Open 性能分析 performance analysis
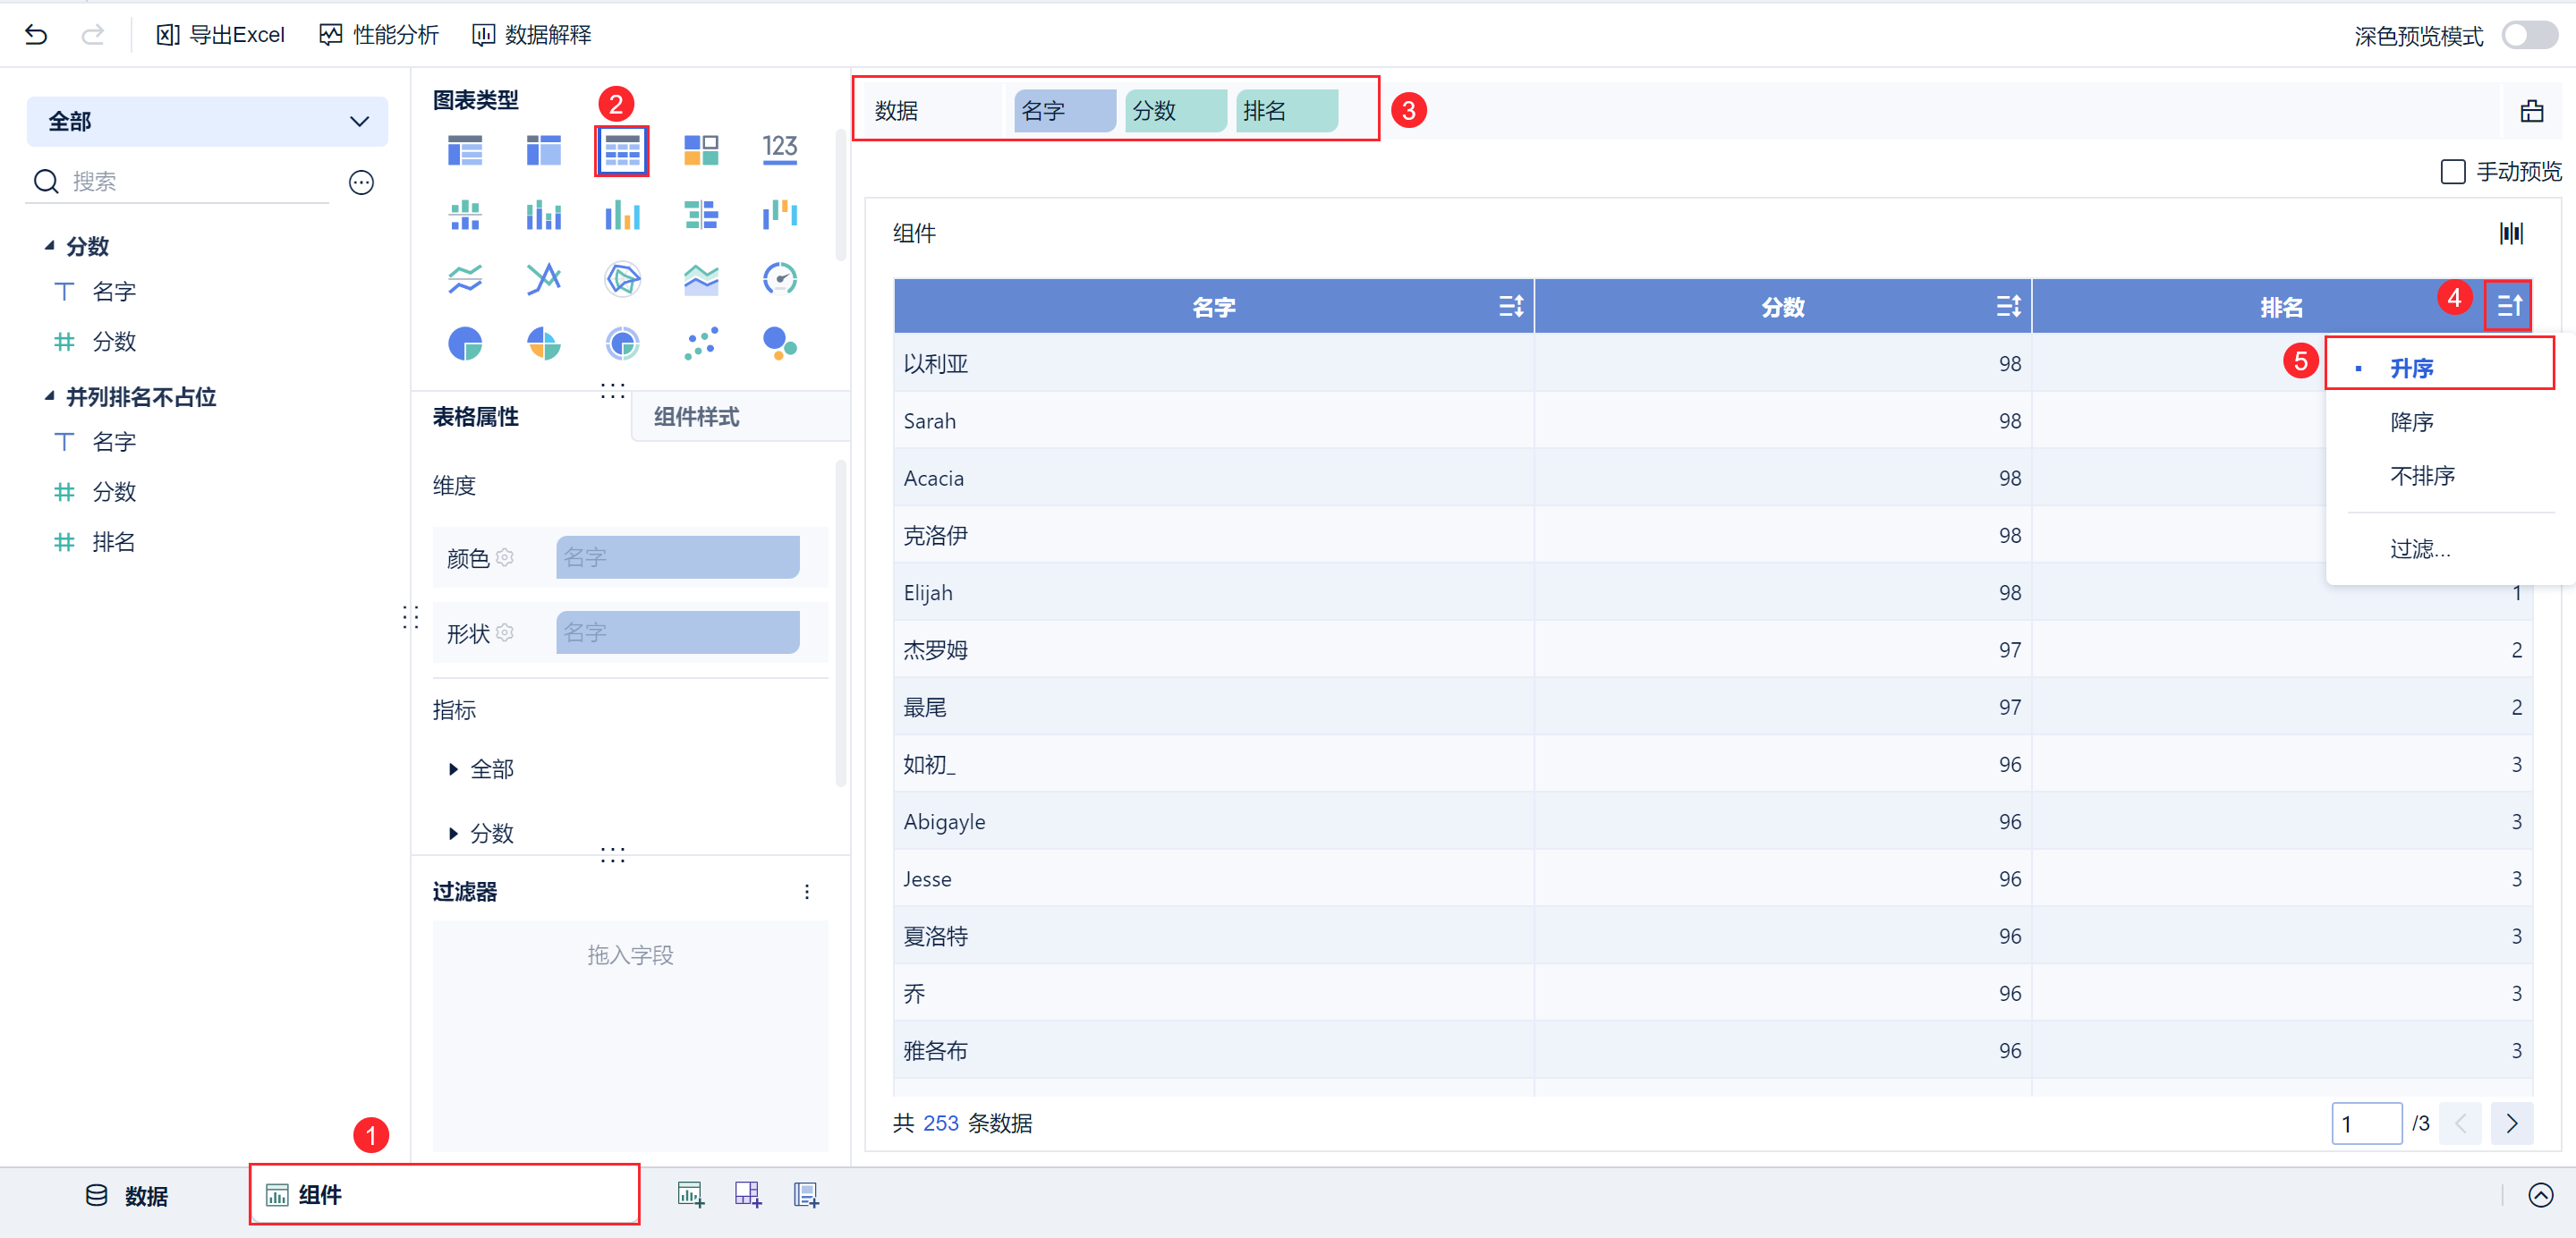The width and height of the screenshot is (2576, 1238). tap(379, 35)
